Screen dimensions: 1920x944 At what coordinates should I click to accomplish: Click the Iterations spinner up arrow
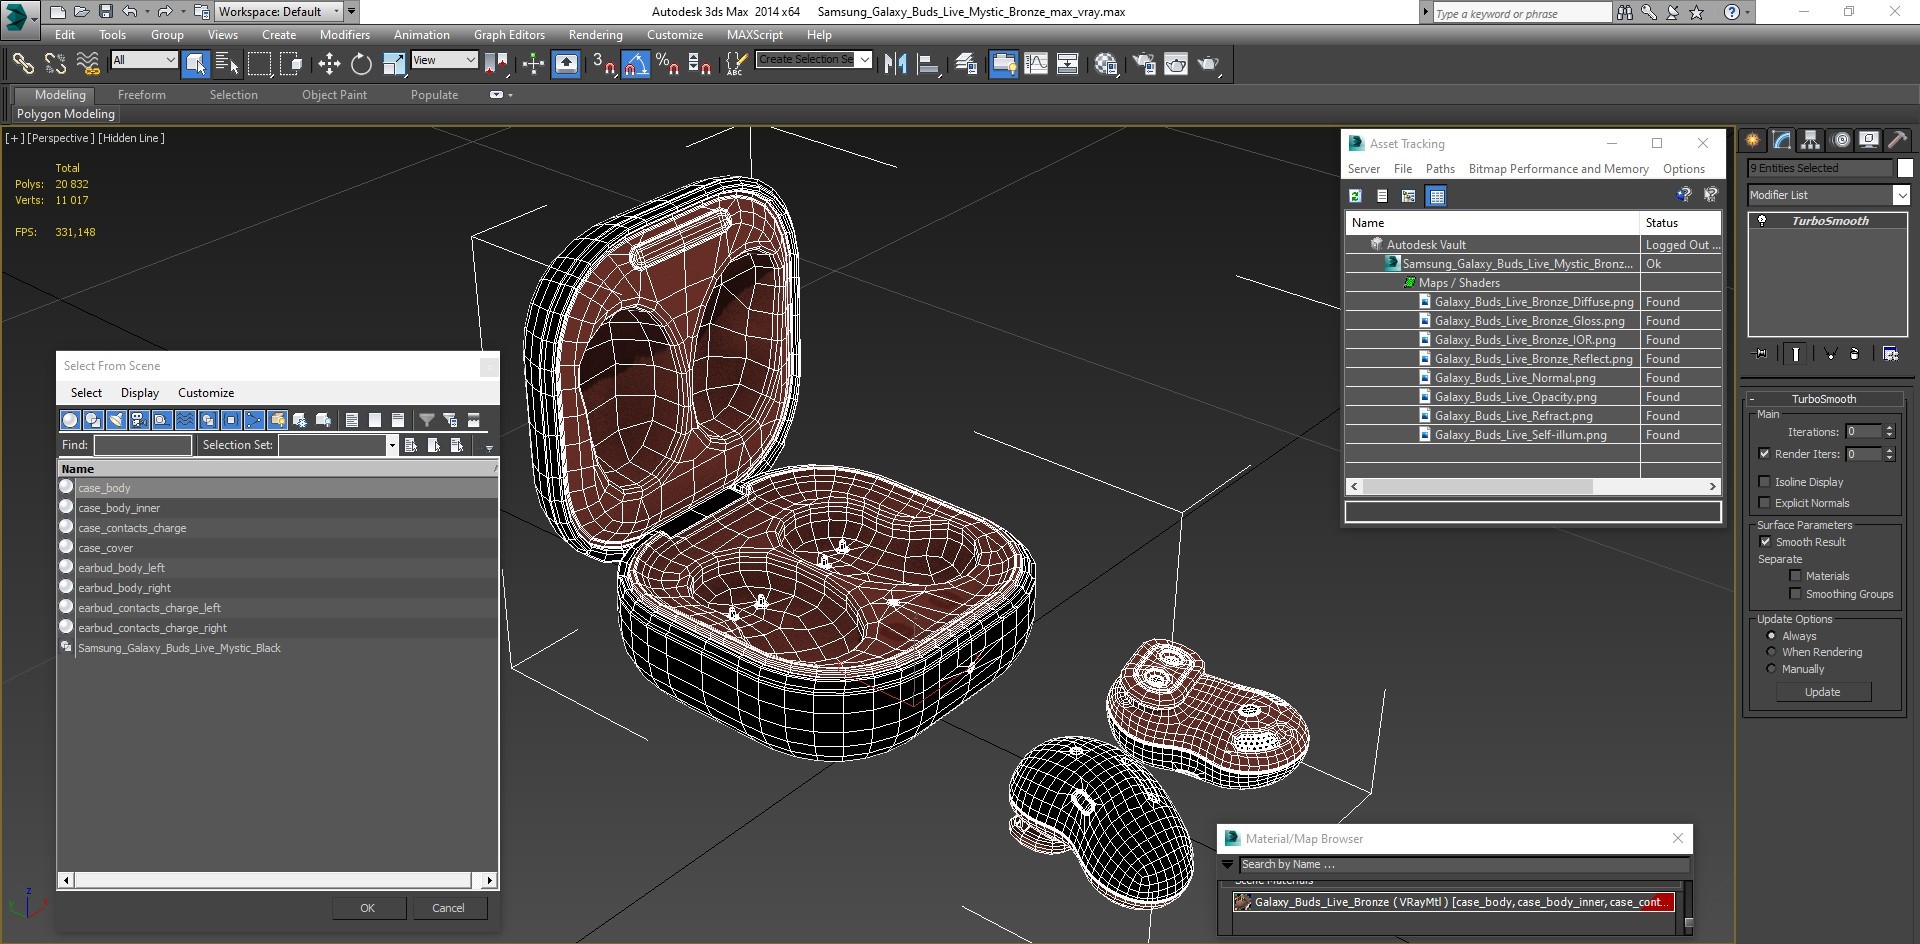point(1889,428)
